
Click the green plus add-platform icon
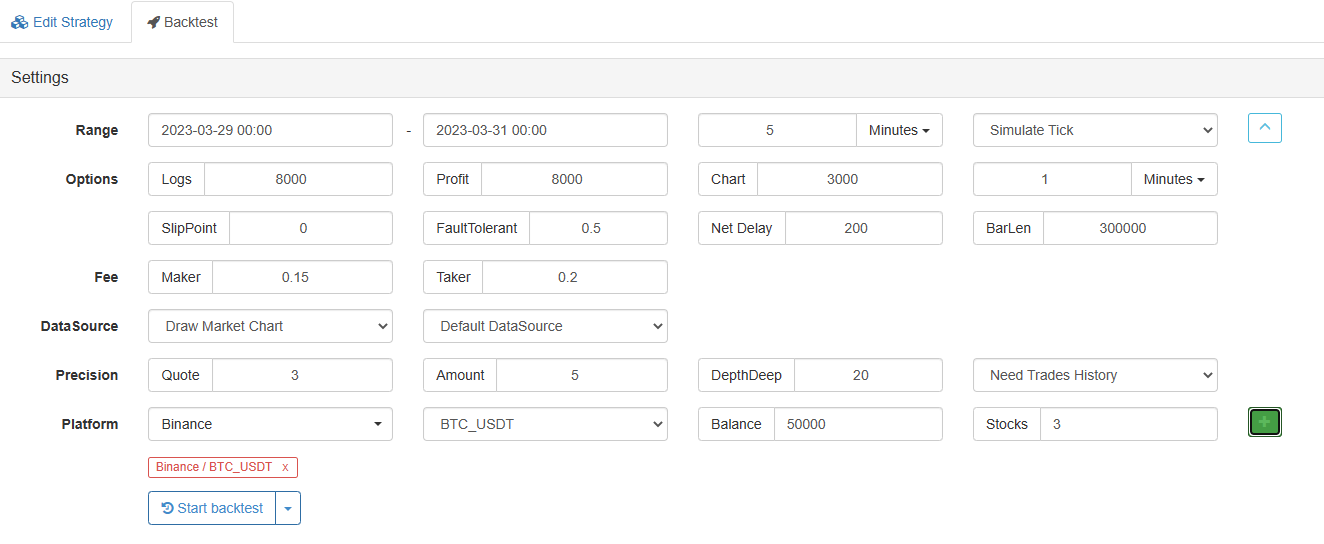pyautogui.click(x=1264, y=423)
